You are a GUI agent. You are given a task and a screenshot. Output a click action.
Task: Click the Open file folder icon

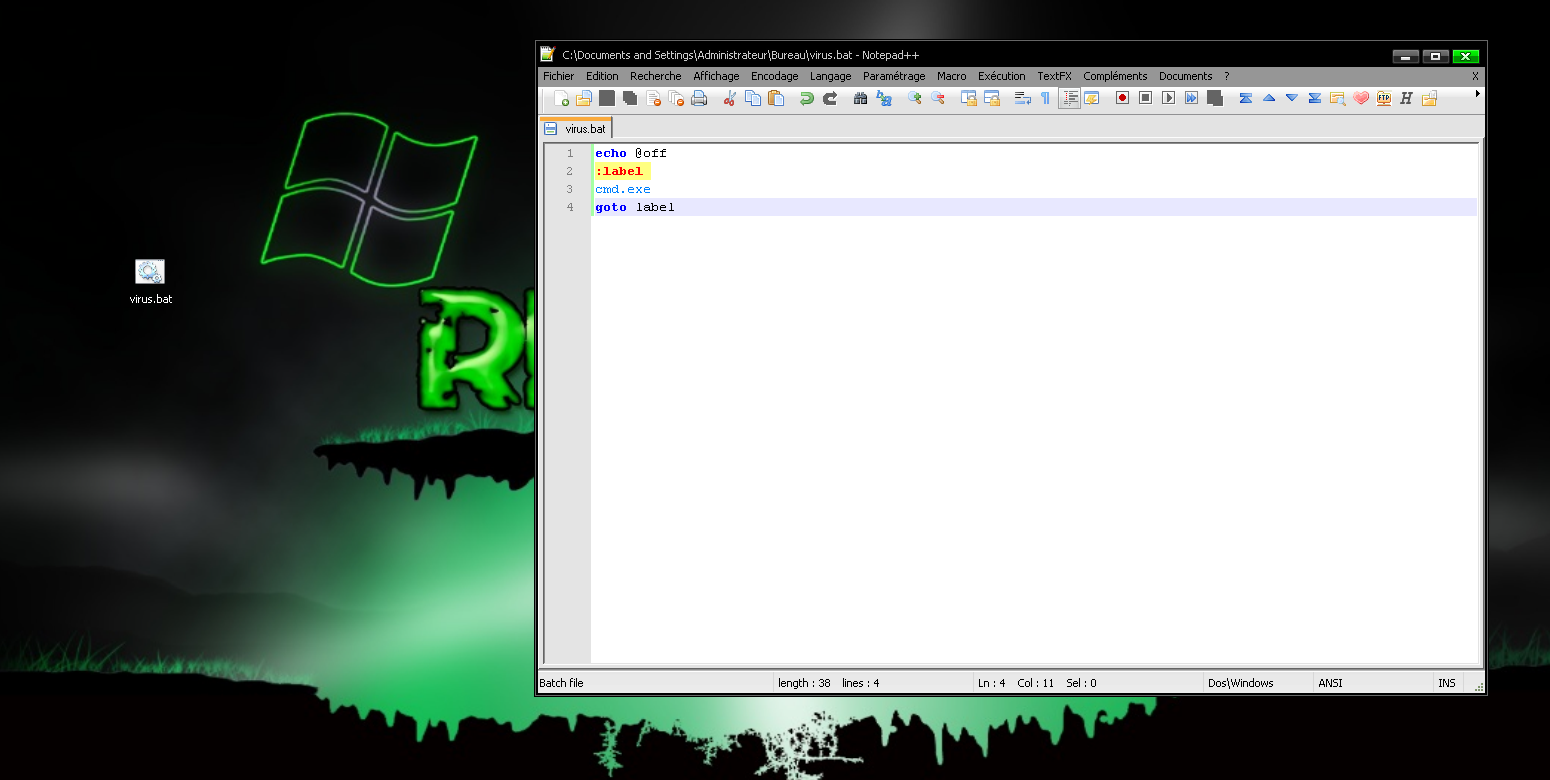point(584,98)
